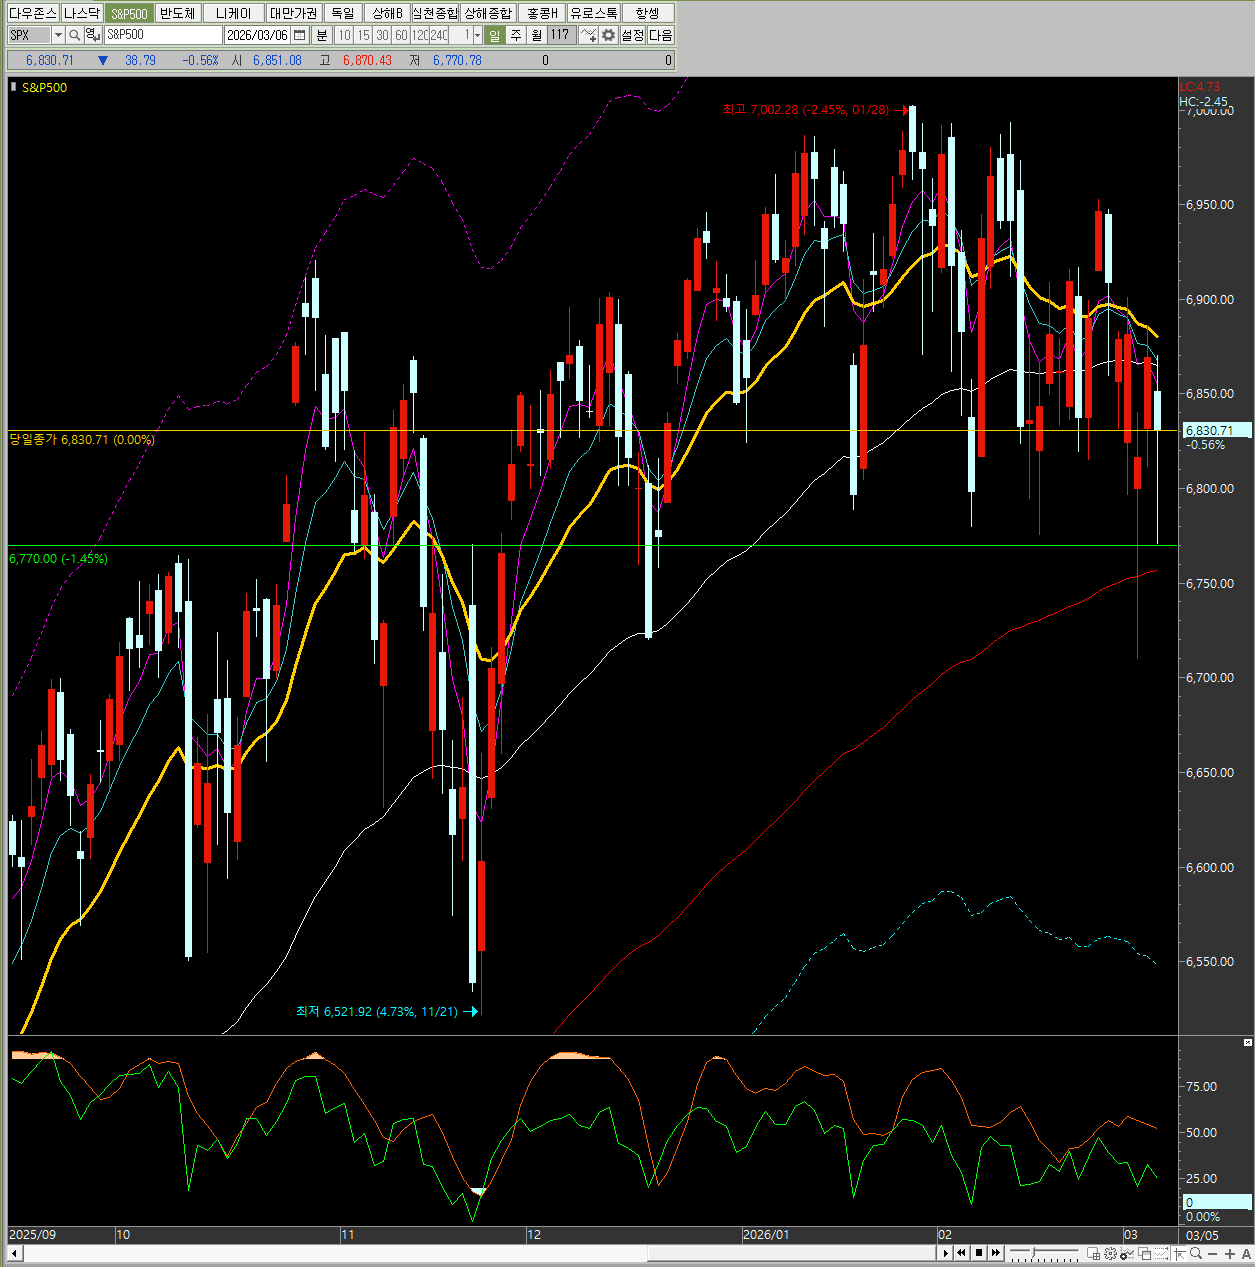Click the 6,770.00 (-1.45%) level label
Viewport: 1255px width, 1267px height.
58,558
